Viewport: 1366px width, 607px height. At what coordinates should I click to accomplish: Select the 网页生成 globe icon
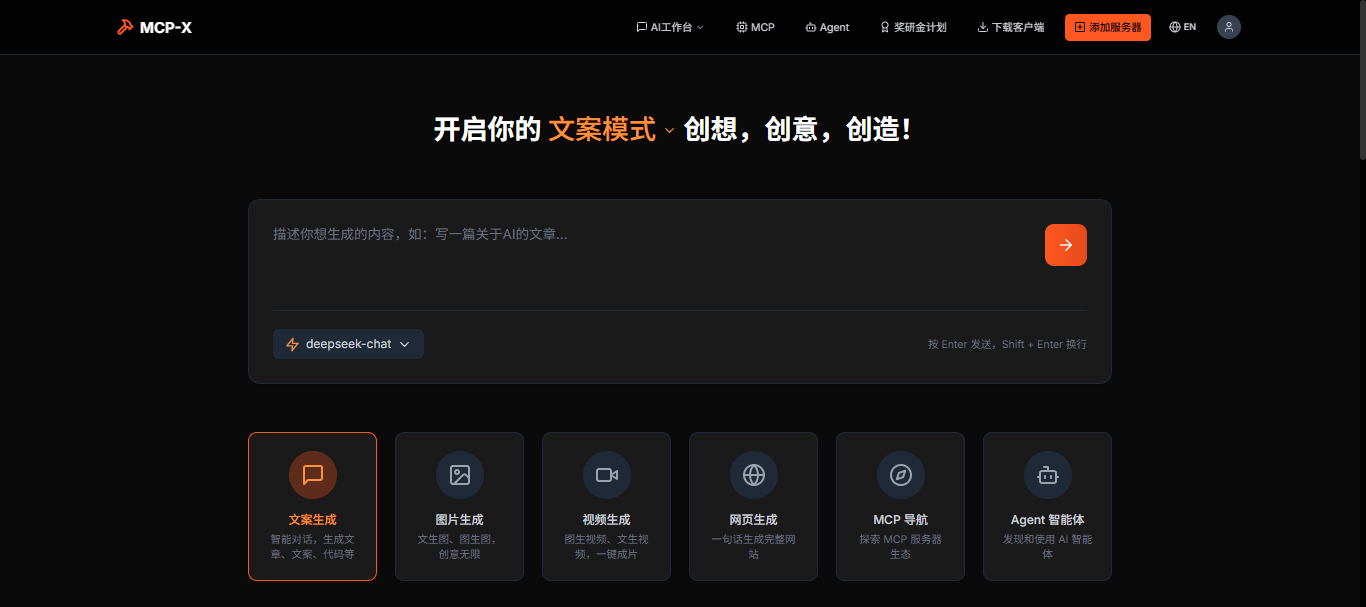[753, 475]
